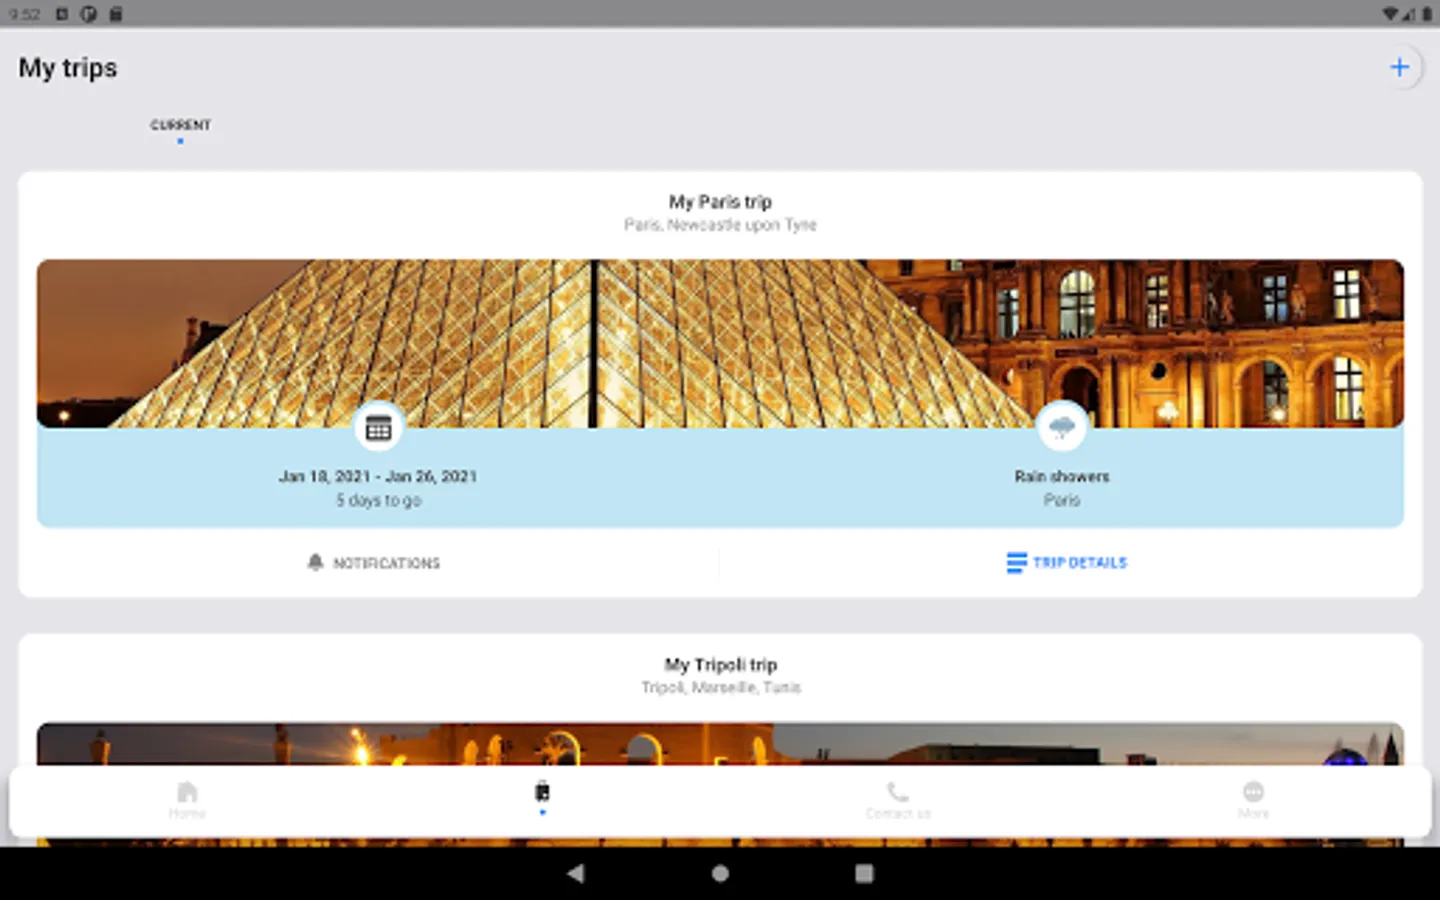
Task: Open My Tripoli trip title
Action: click(x=720, y=664)
